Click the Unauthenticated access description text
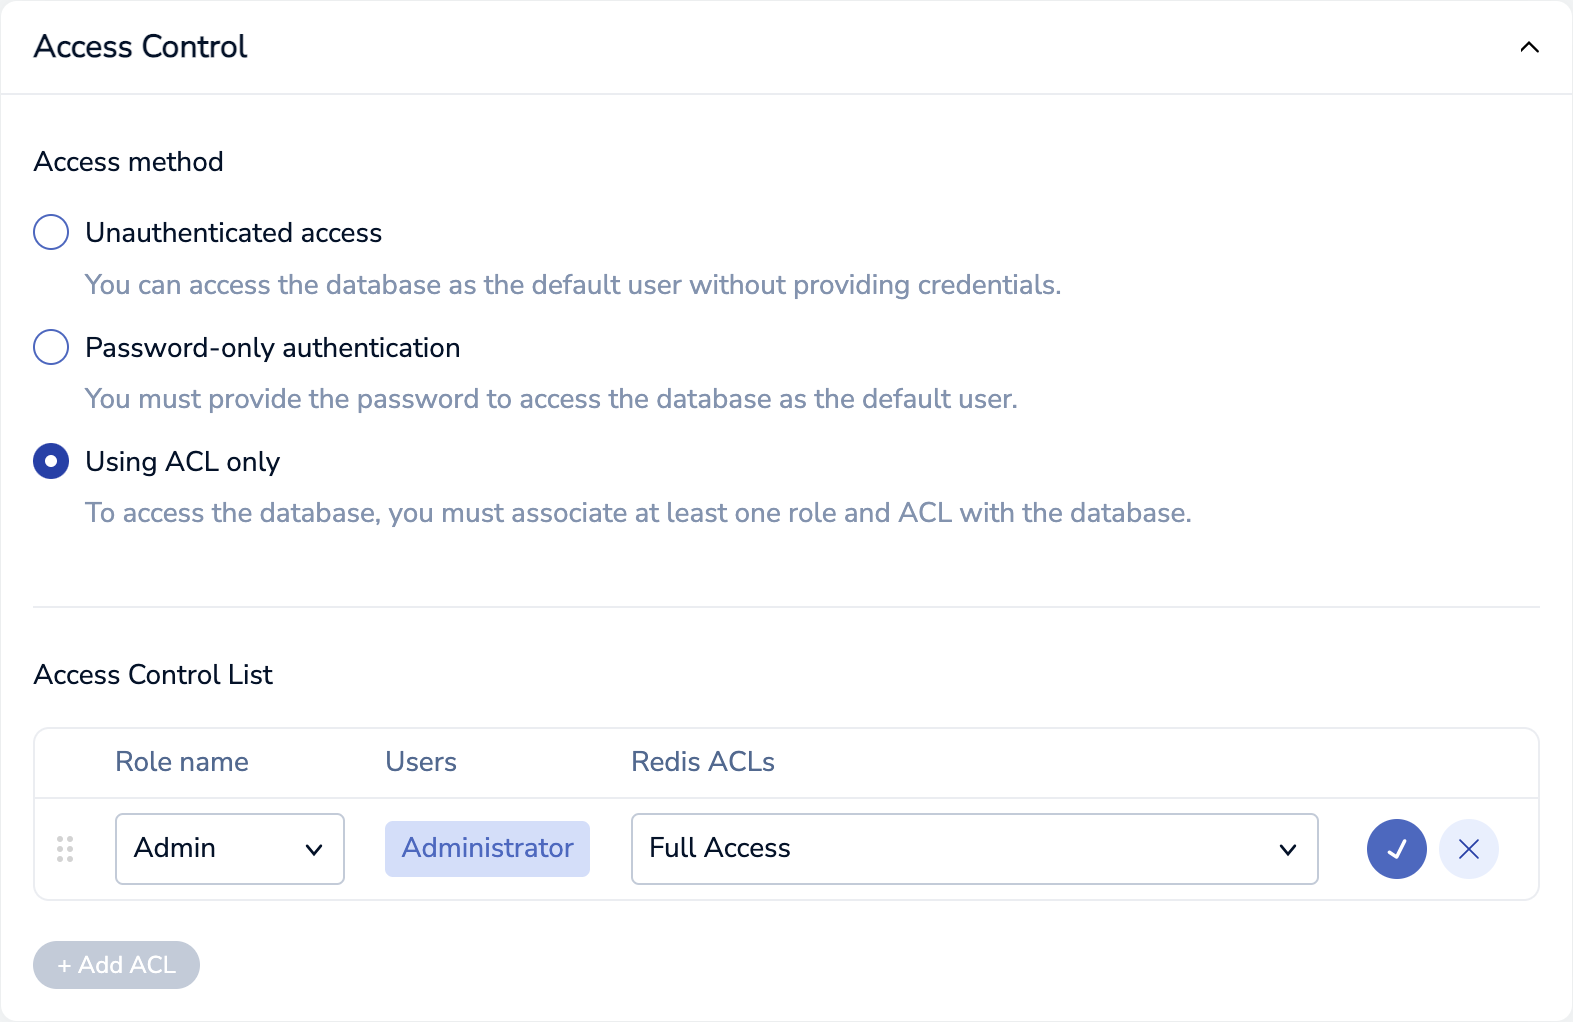The image size is (1573, 1022). pos(572,285)
